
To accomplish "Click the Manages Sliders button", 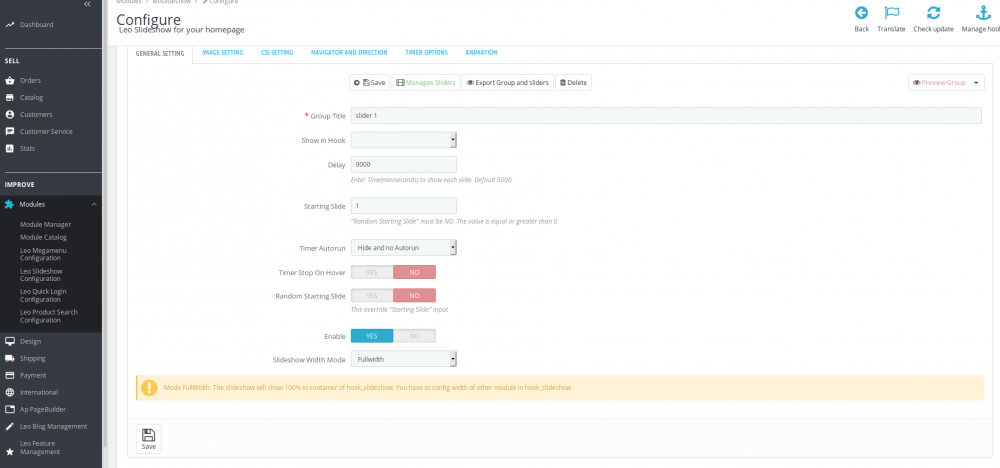I will point(425,83).
